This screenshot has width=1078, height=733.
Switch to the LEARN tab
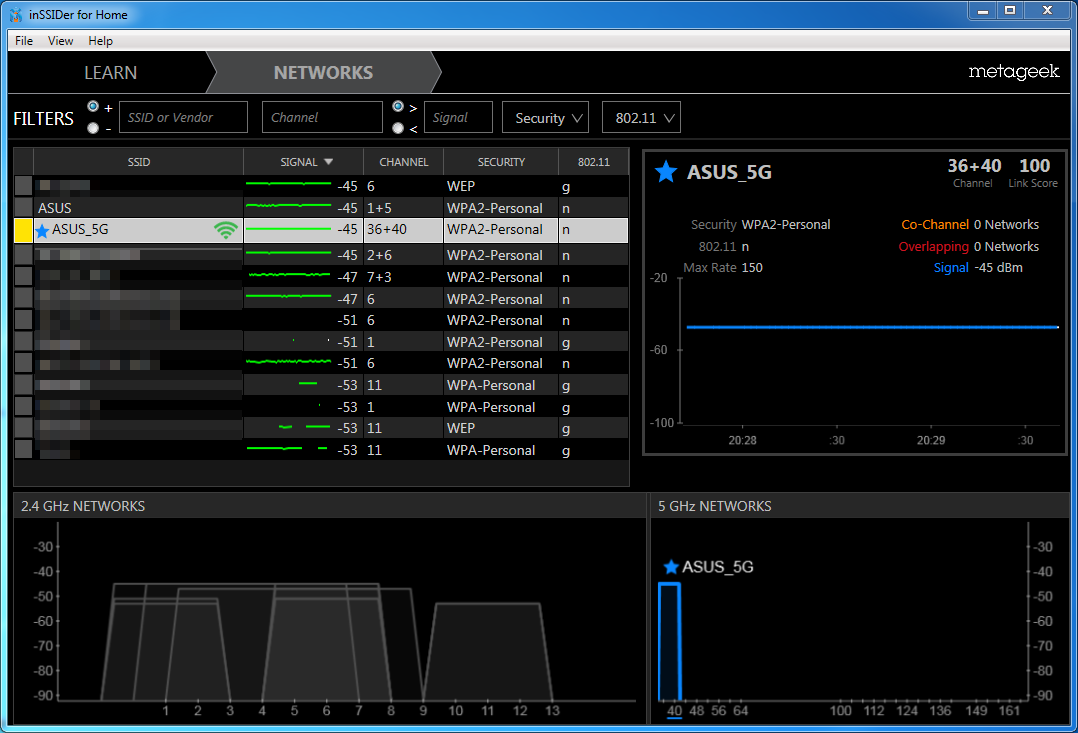110,72
